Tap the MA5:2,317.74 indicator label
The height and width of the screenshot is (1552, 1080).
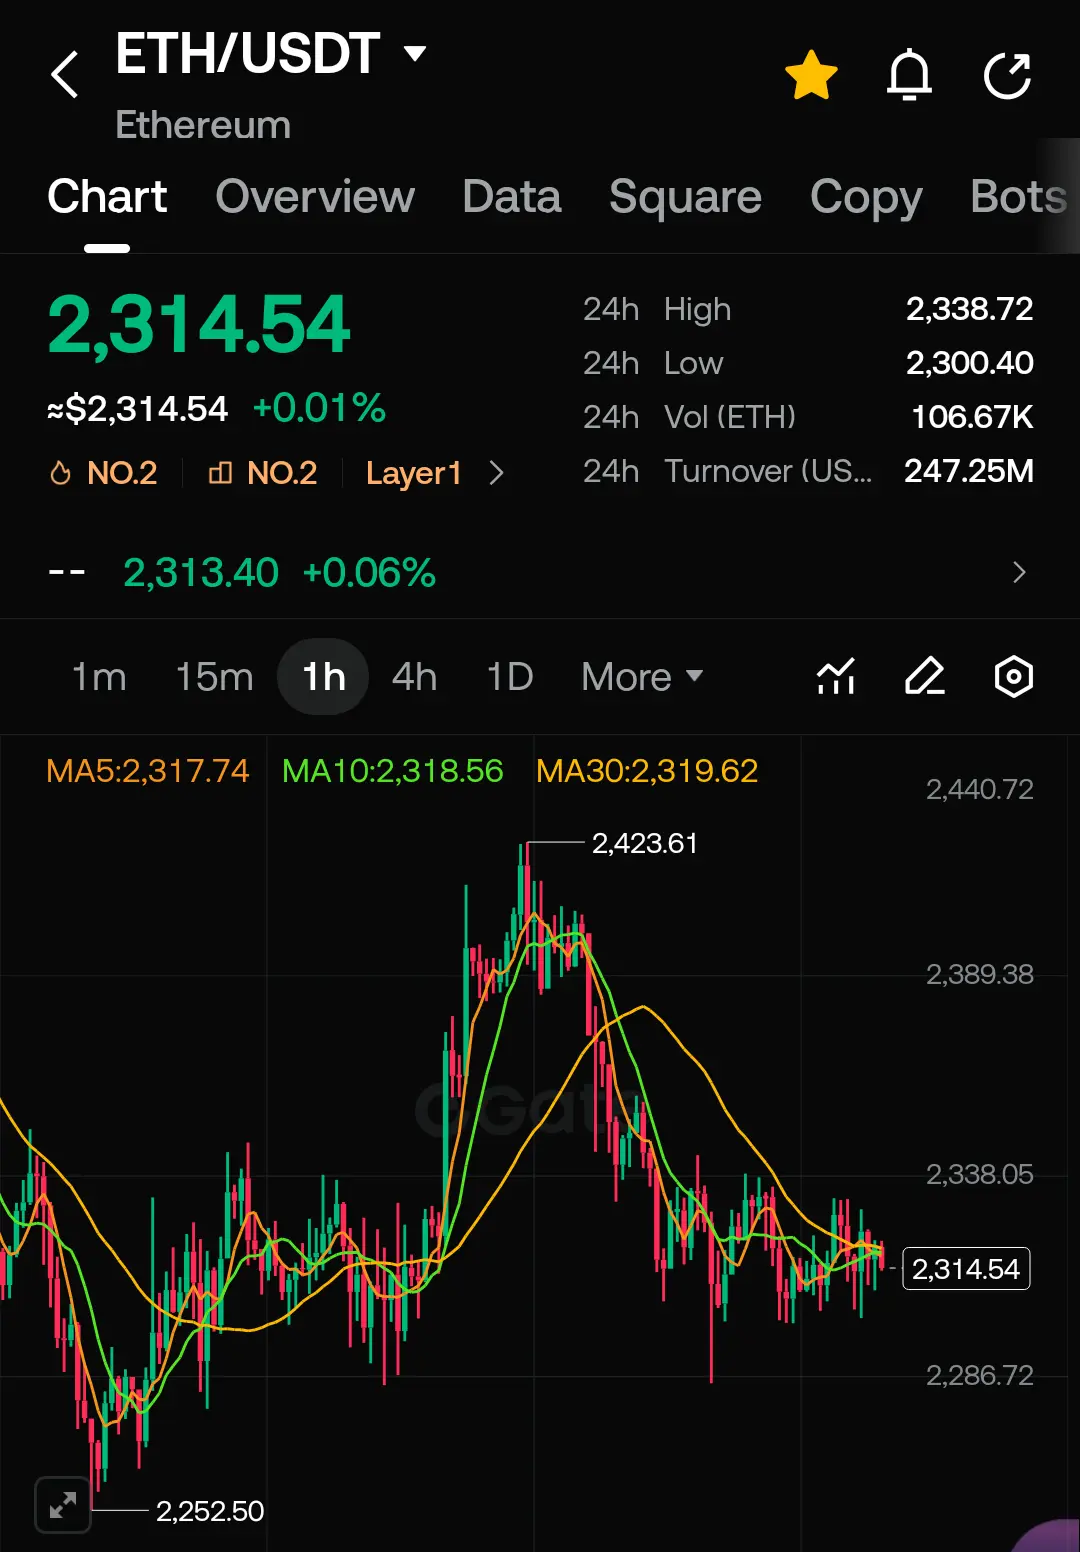click(x=147, y=771)
